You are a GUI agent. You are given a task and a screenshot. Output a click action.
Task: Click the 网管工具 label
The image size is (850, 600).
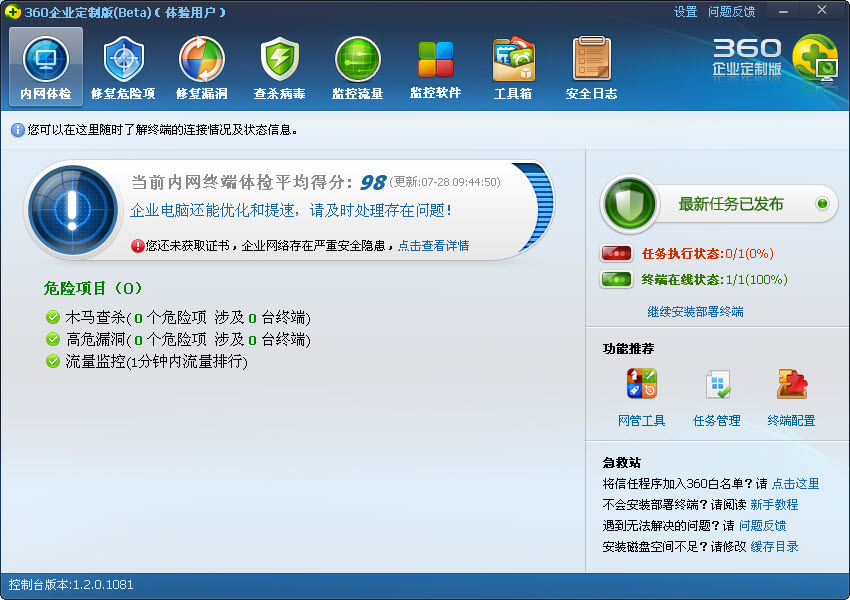point(642,421)
